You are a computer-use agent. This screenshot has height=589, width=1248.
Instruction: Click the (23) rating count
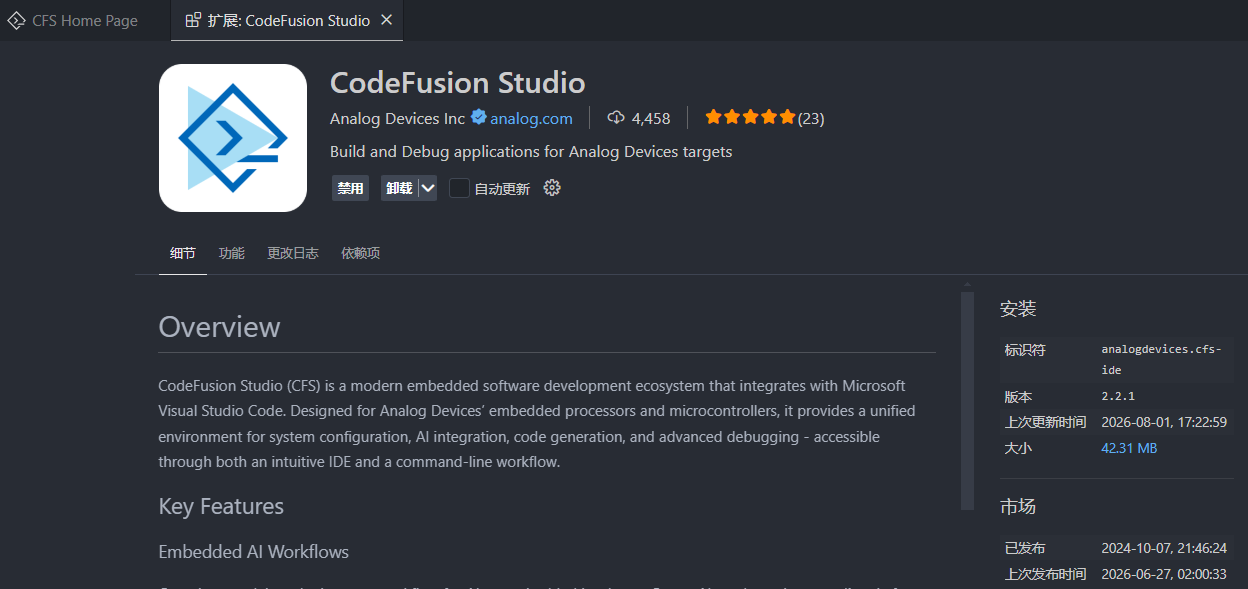tap(811, 118)
